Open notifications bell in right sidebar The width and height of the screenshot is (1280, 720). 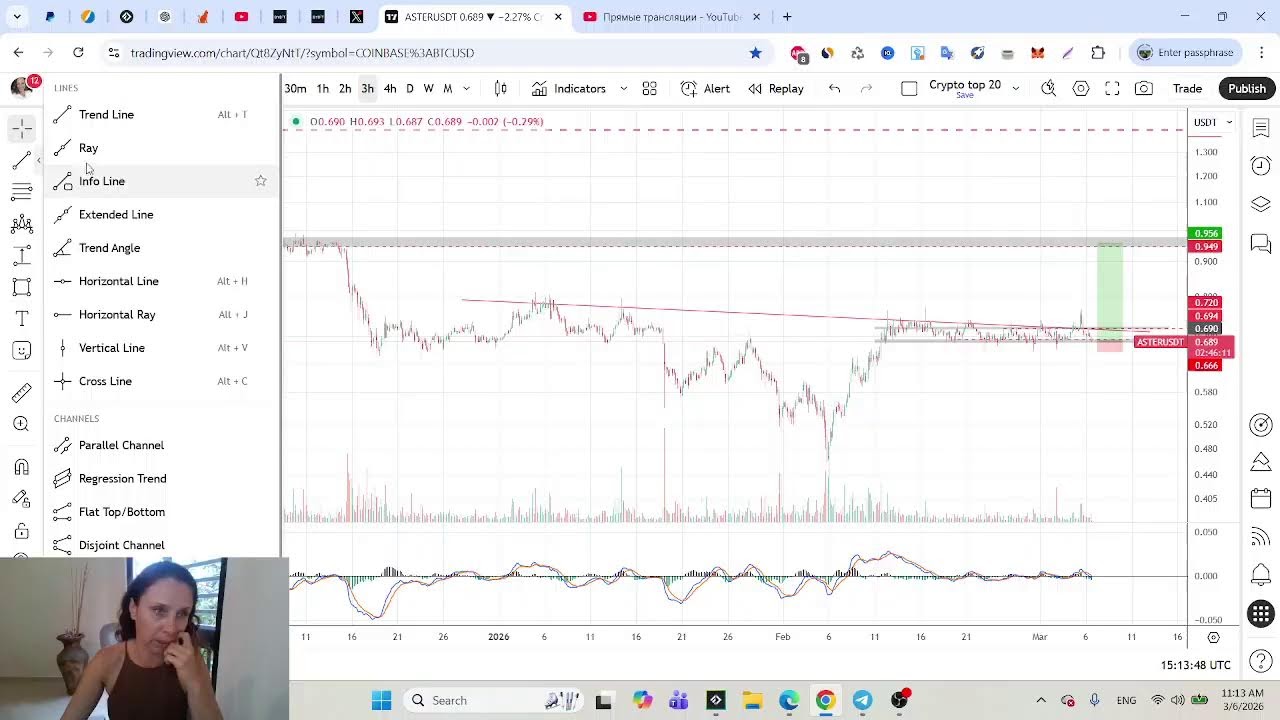click(1260, 575)
